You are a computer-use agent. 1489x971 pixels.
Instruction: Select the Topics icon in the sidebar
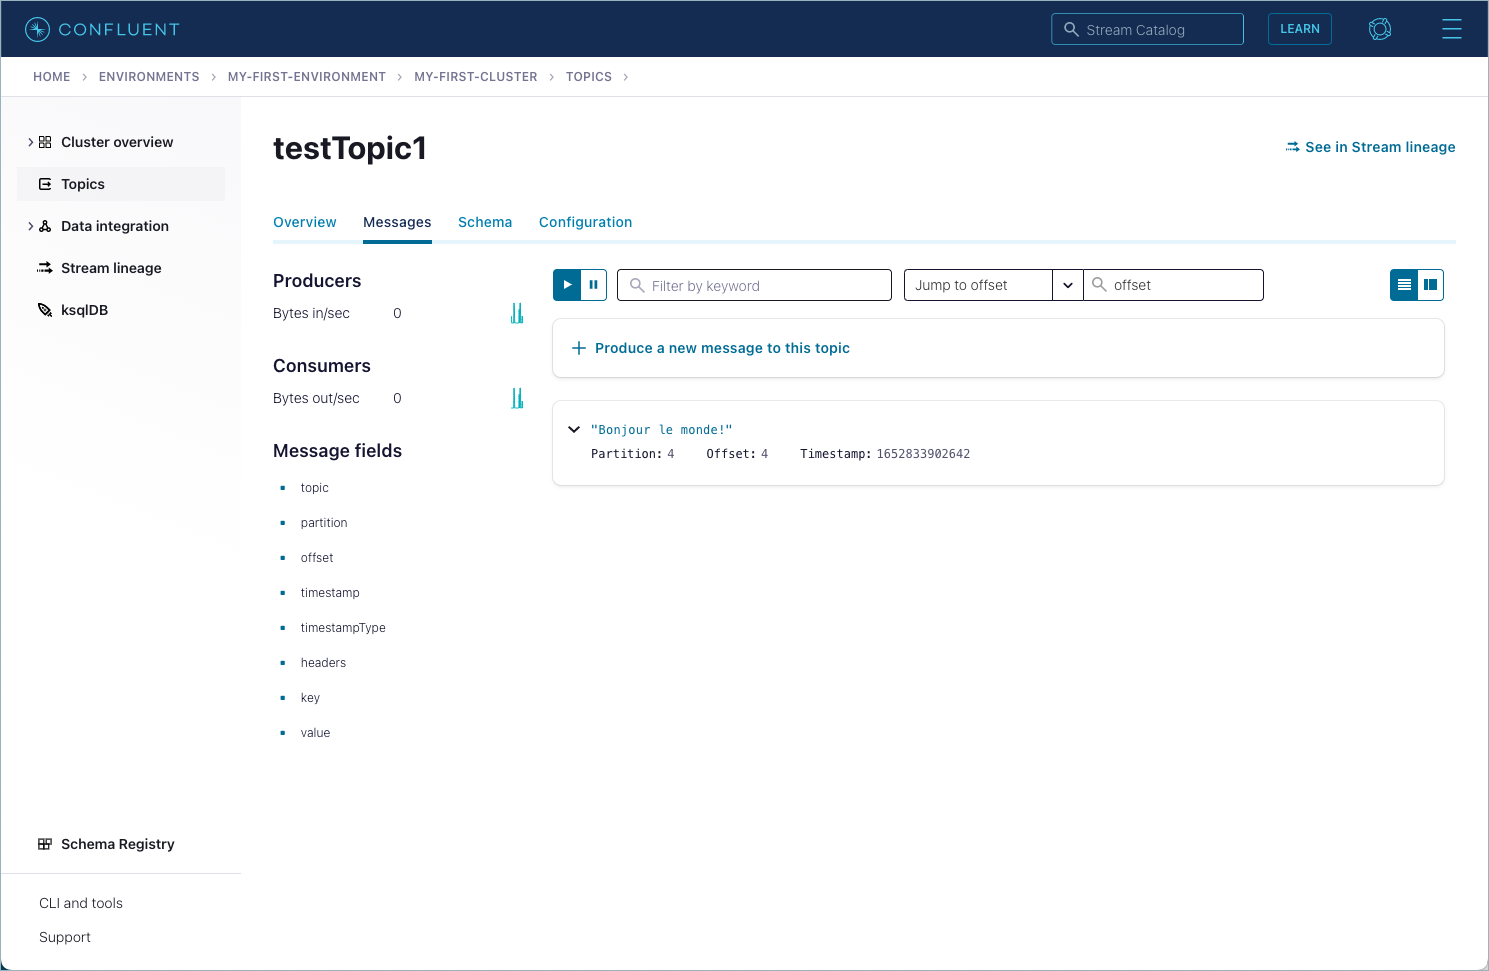coord(45,183)
